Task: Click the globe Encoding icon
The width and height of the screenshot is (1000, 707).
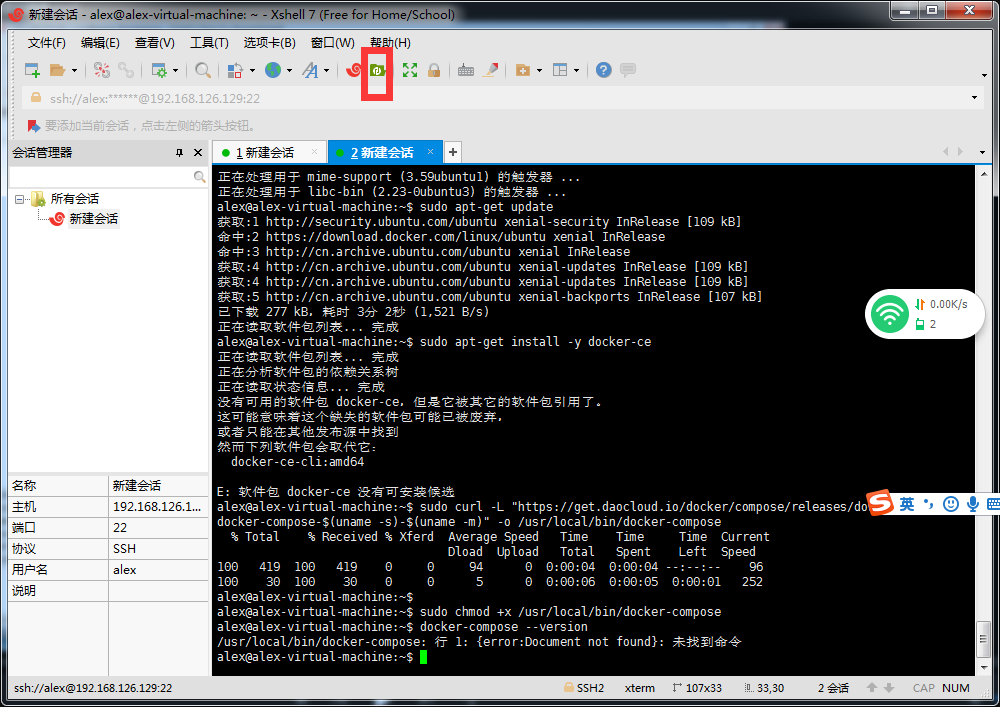Action: [273, 70]
